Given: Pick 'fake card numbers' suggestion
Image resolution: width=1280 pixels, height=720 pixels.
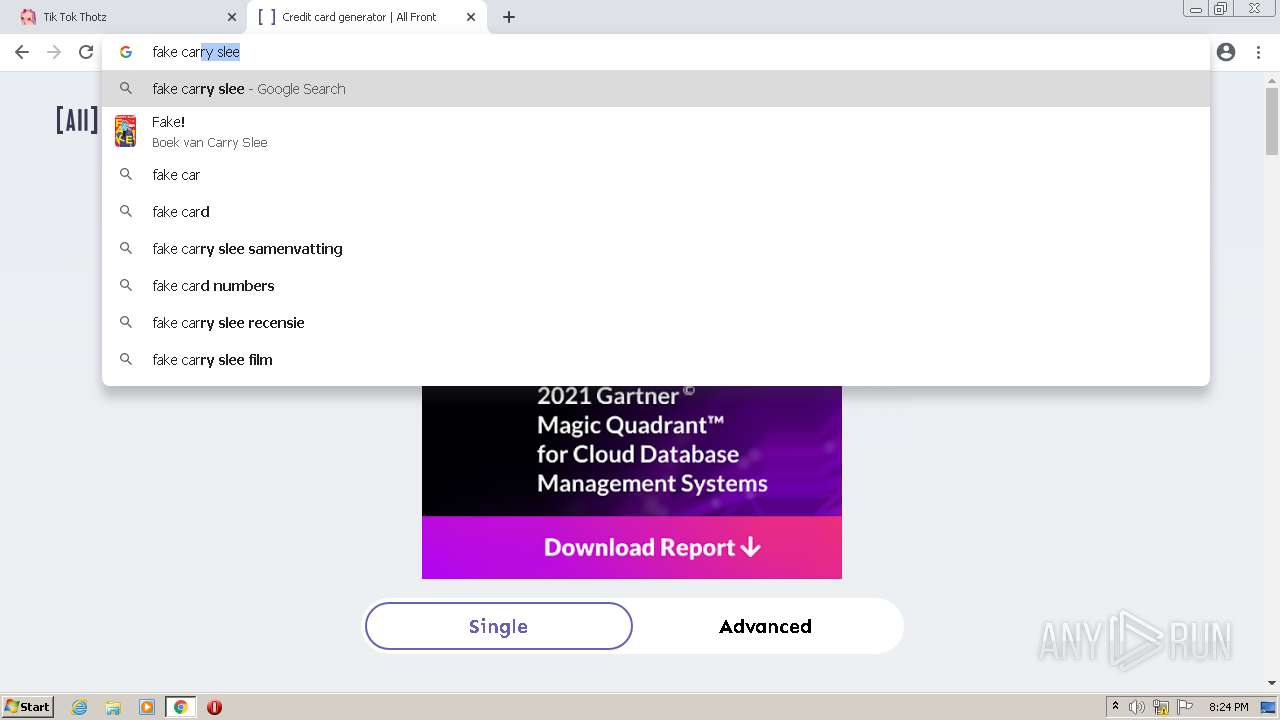Looking at the screenshot, I should point(656,286).
